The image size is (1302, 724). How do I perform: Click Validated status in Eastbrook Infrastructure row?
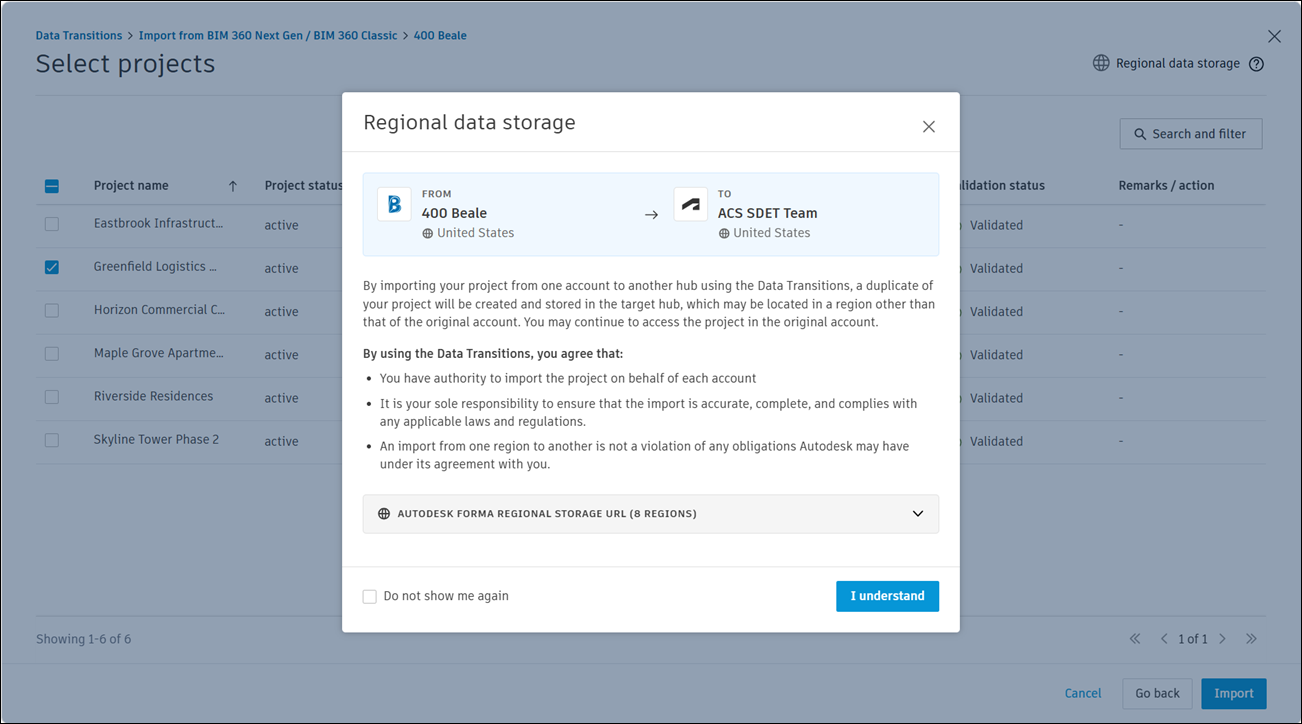996,225
